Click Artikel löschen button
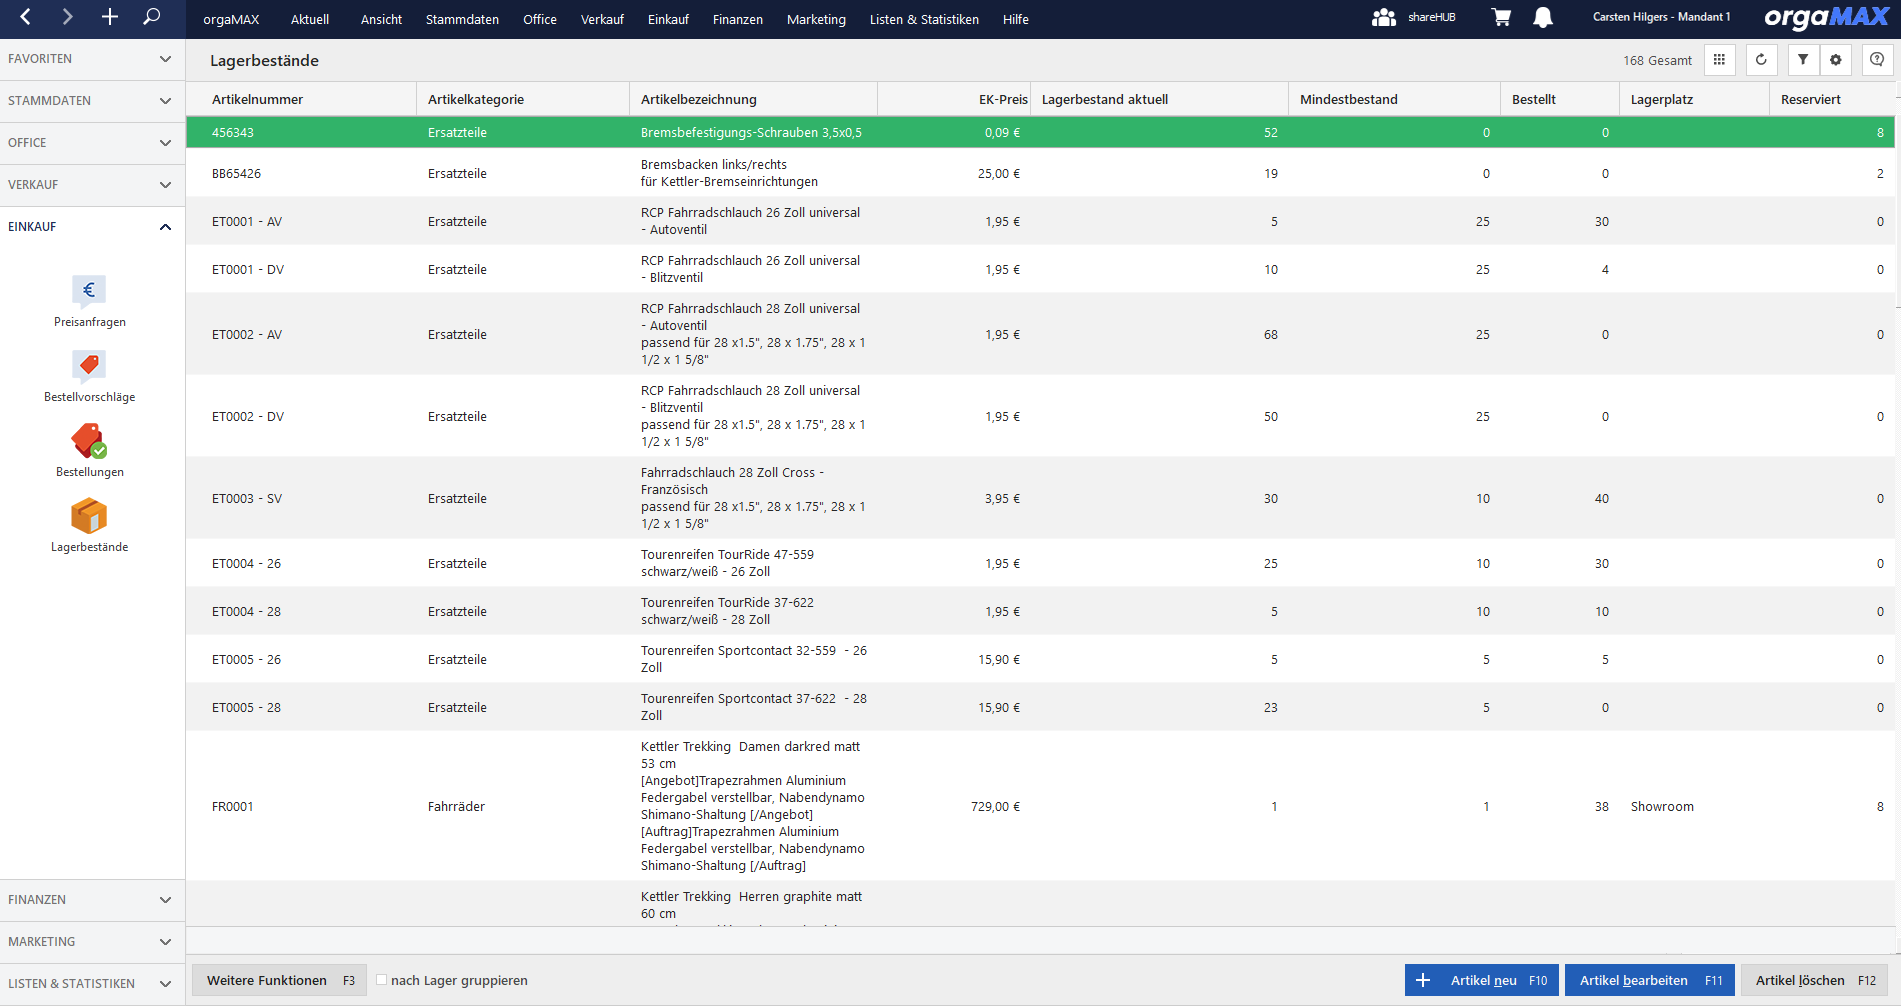Image resolution: width=1901 pixels, height=1006 pixels. pyautogui.click(x=1815, y=980)
